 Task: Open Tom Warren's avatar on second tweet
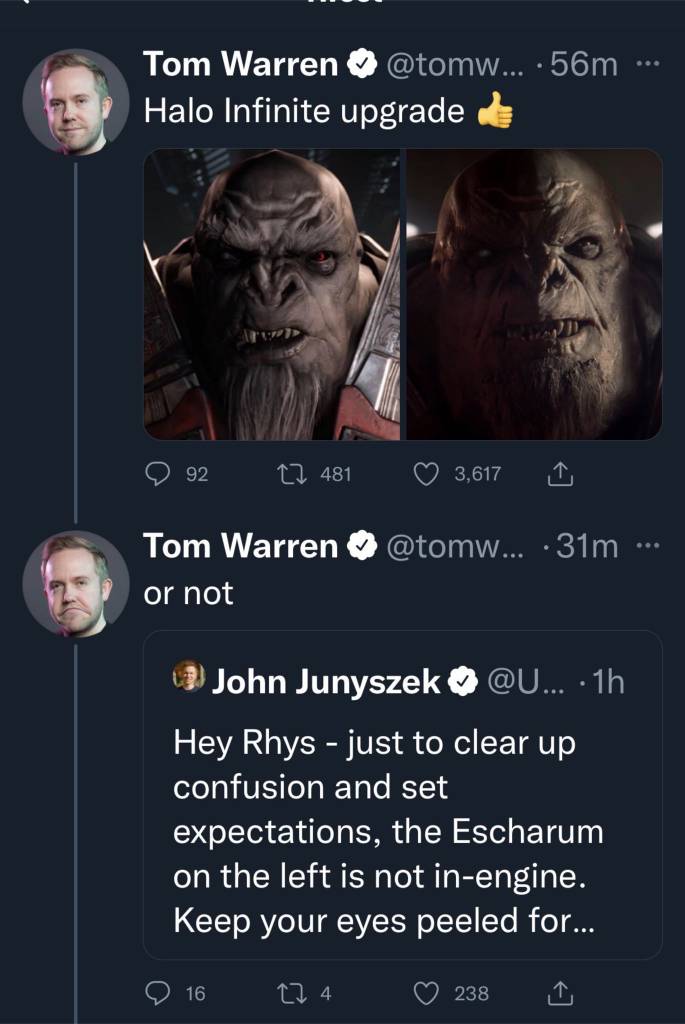(x=75, y=582)
